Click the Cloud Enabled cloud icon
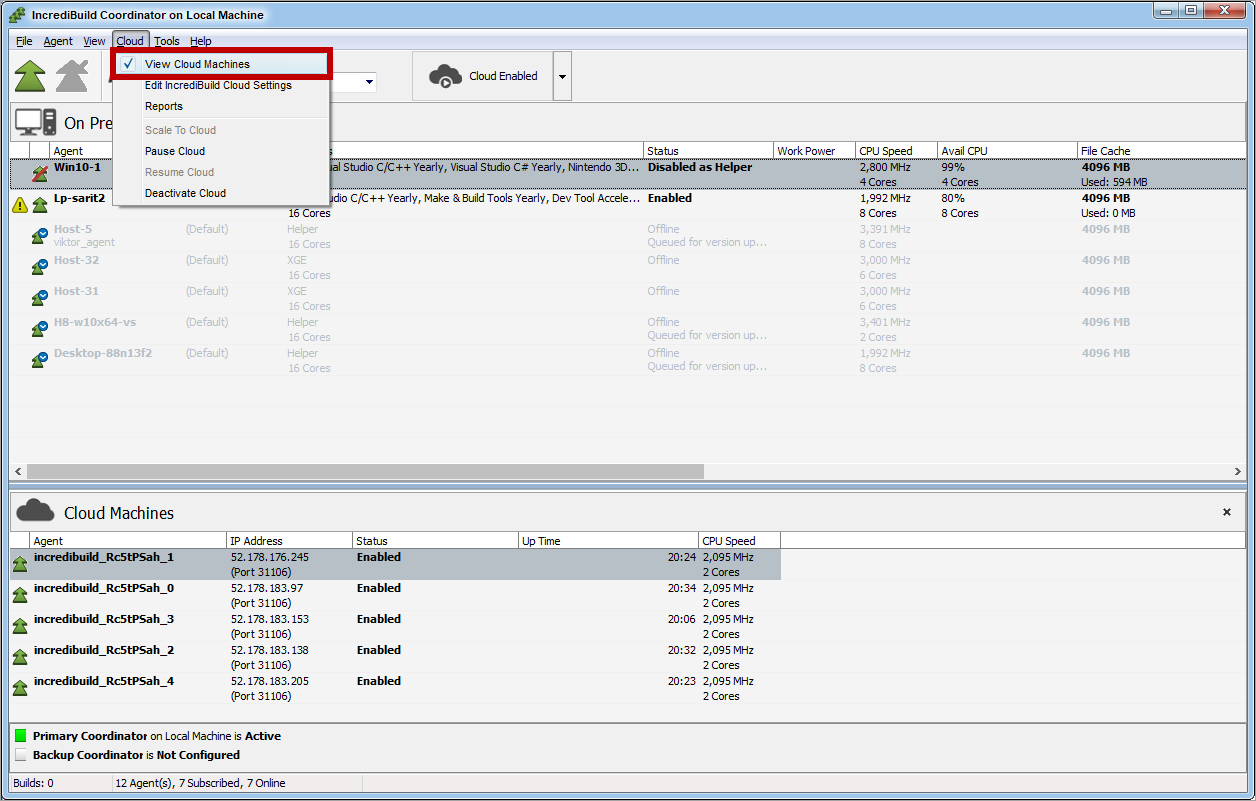 point(445,76)
